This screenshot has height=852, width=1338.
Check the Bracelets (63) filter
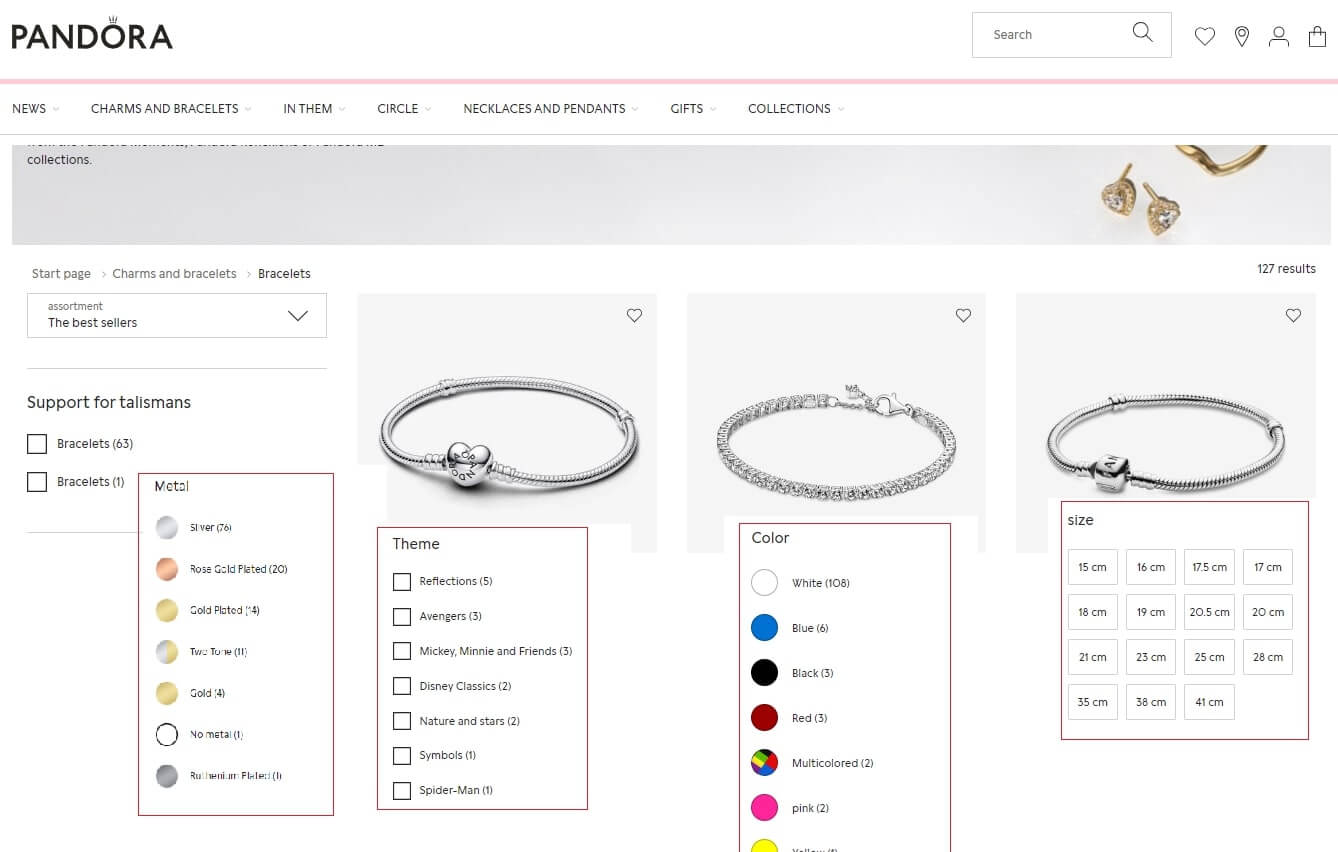37,444
